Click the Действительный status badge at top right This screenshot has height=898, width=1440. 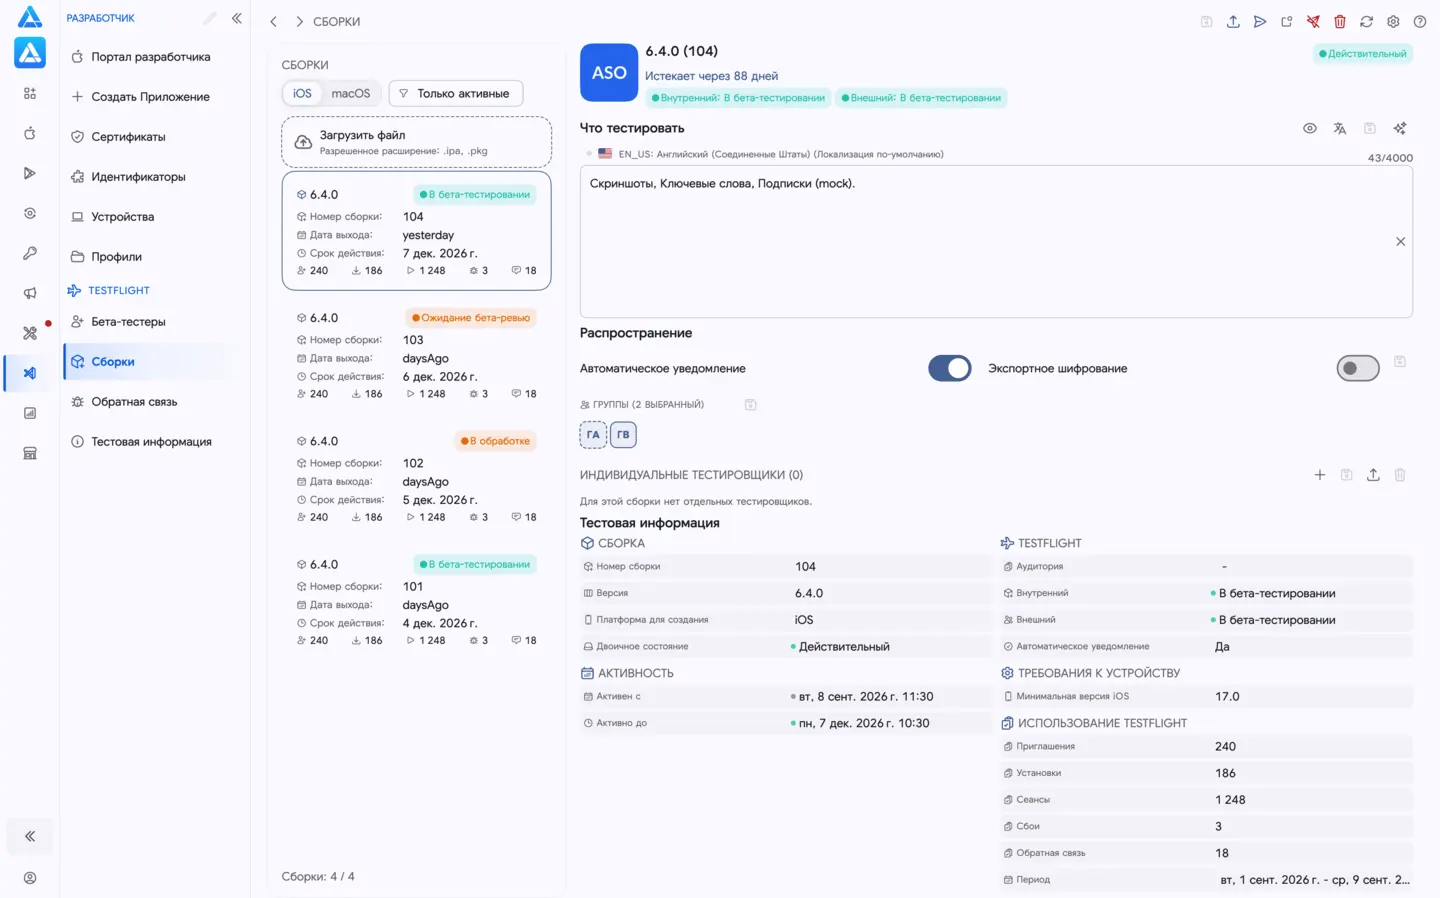(x=1362, y=54)
